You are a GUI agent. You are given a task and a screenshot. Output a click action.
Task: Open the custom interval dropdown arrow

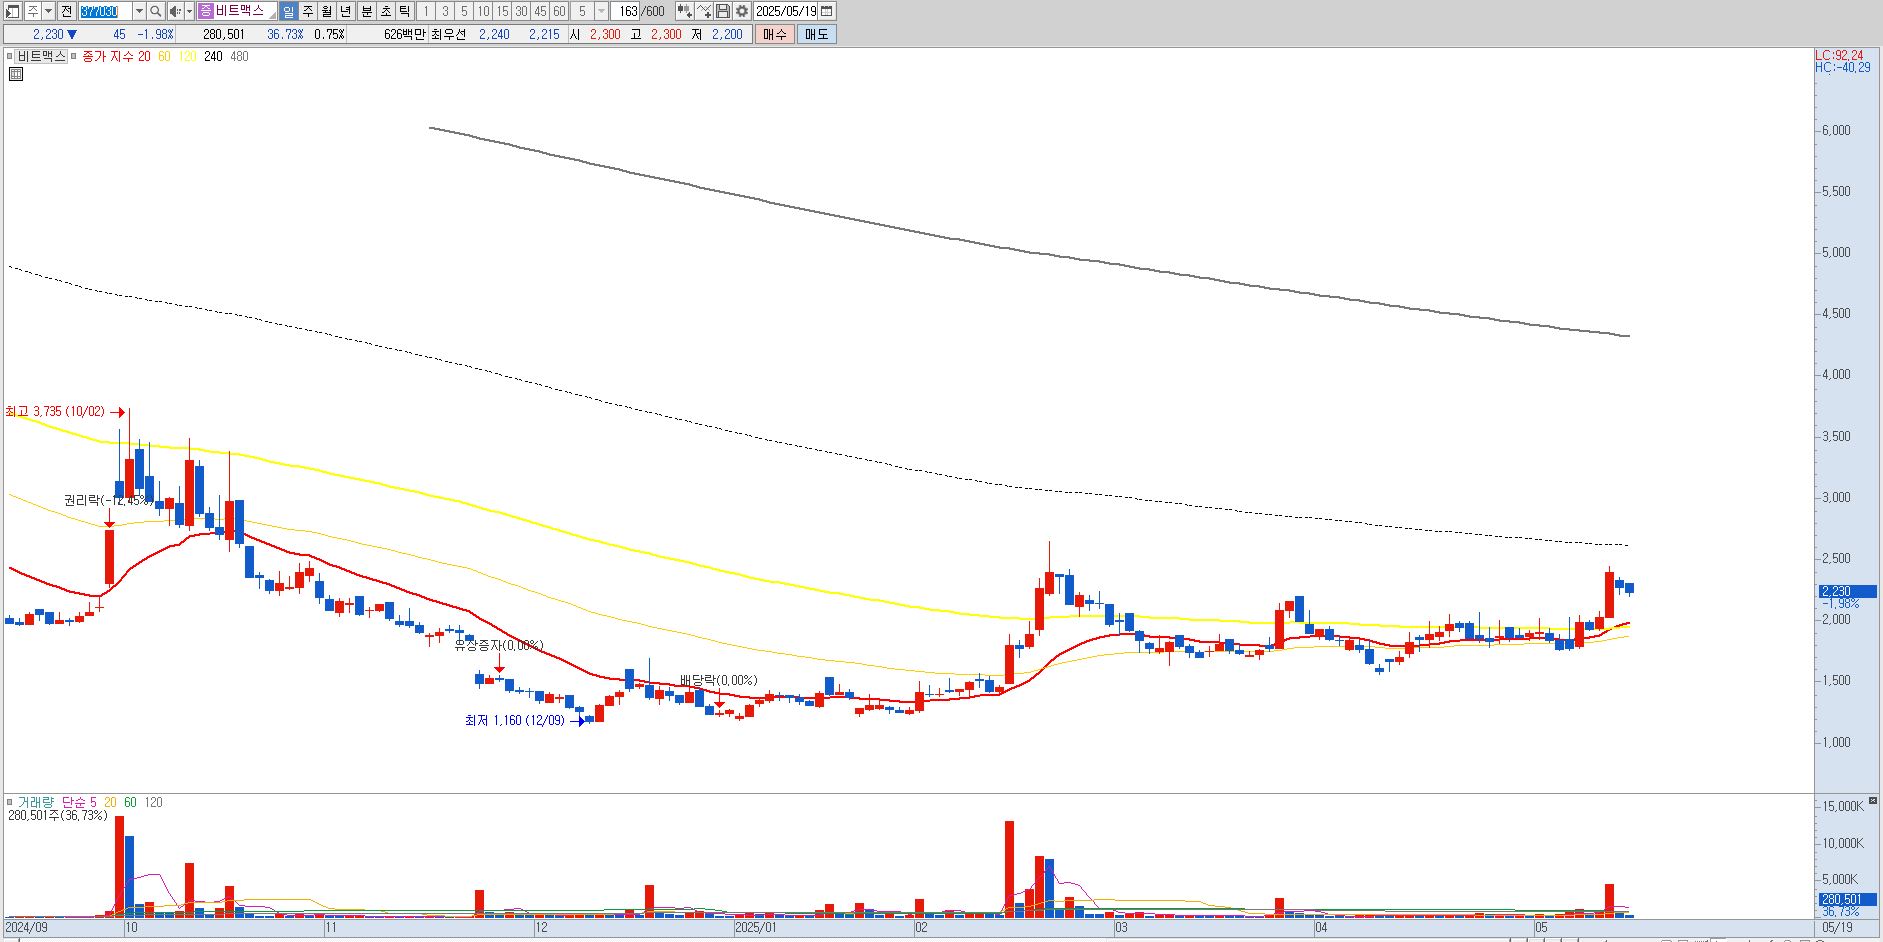click(601, 11)
